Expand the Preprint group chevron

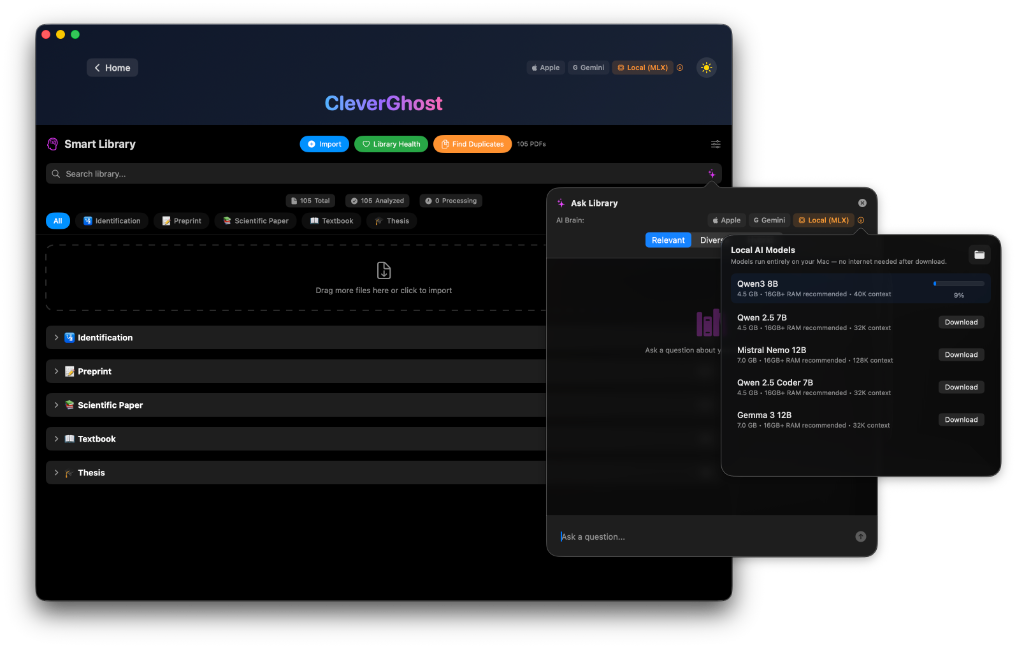pos(56,372)
